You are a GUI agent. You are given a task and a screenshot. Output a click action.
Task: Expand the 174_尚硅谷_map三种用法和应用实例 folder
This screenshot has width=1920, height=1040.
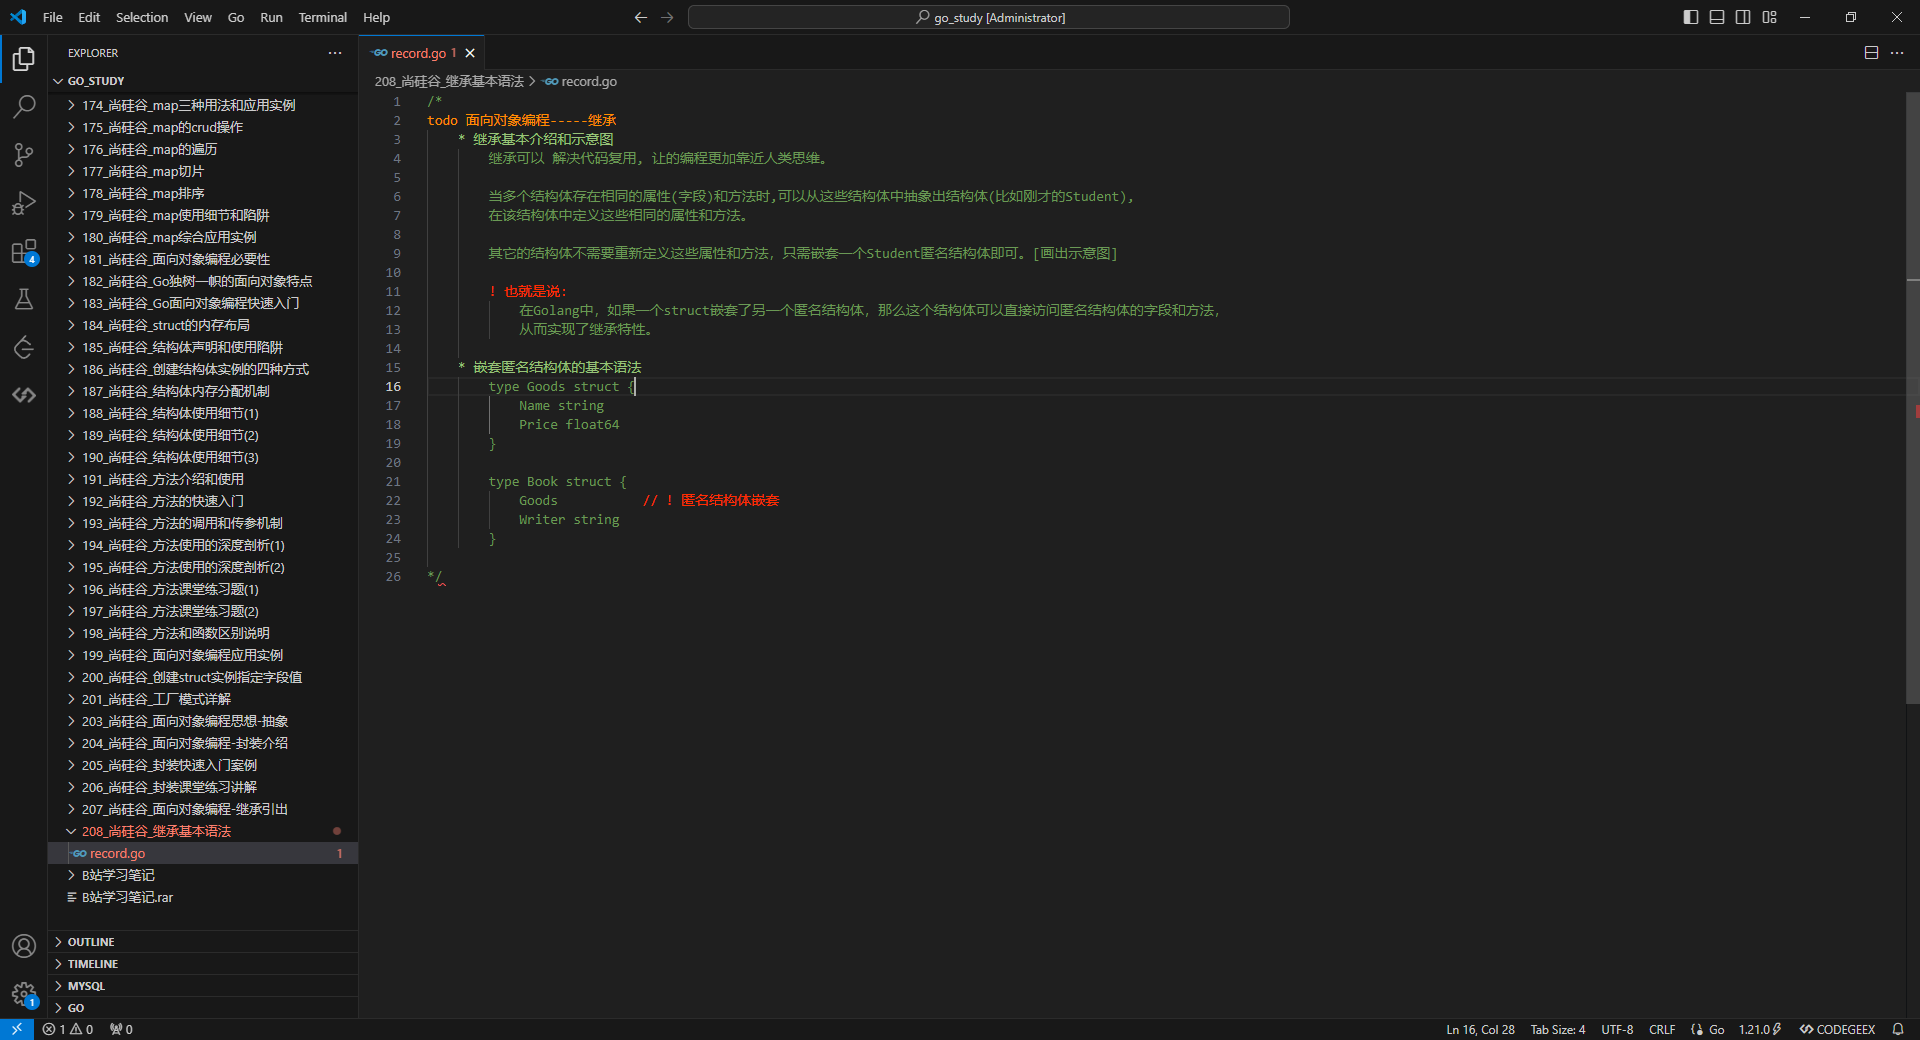click(x=203, y=105)
